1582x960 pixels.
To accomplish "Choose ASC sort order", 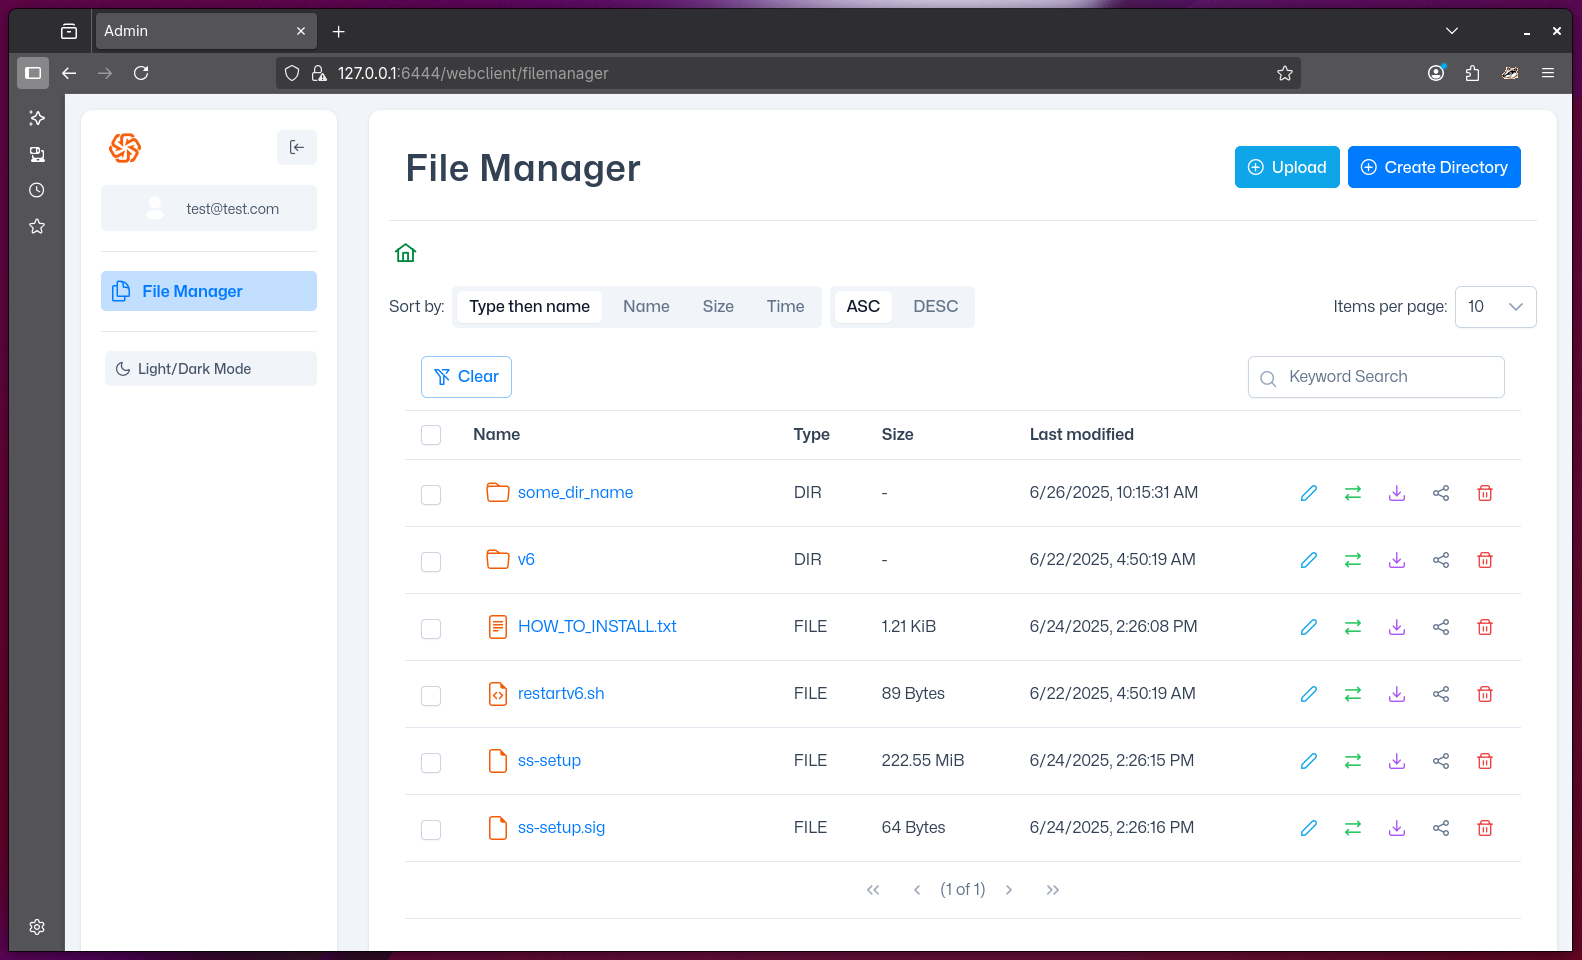I will [x=863, y=307].
